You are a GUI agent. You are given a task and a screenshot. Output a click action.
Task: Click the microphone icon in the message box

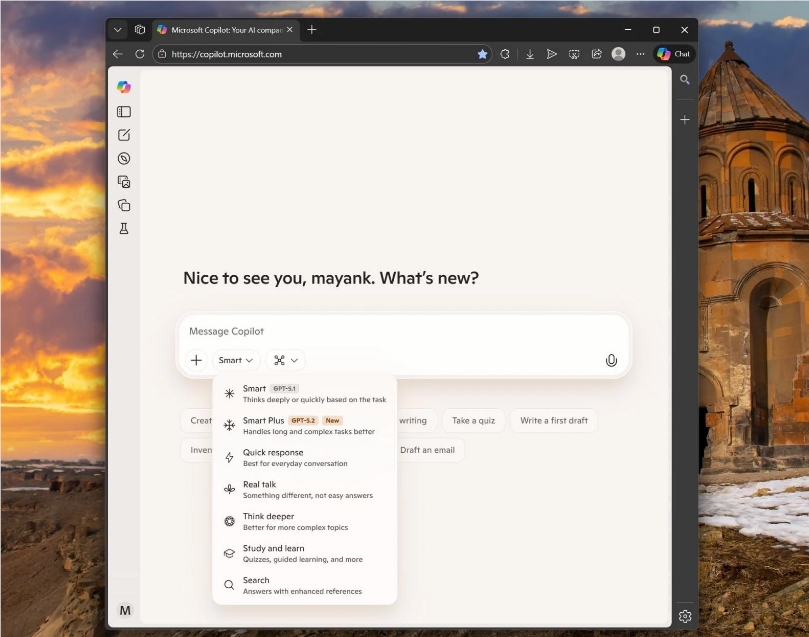(x=611, y=360)
